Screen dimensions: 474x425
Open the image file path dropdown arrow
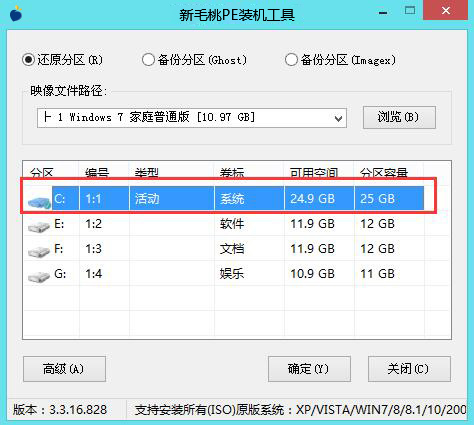pyautogui.click(x=338, y=118)
